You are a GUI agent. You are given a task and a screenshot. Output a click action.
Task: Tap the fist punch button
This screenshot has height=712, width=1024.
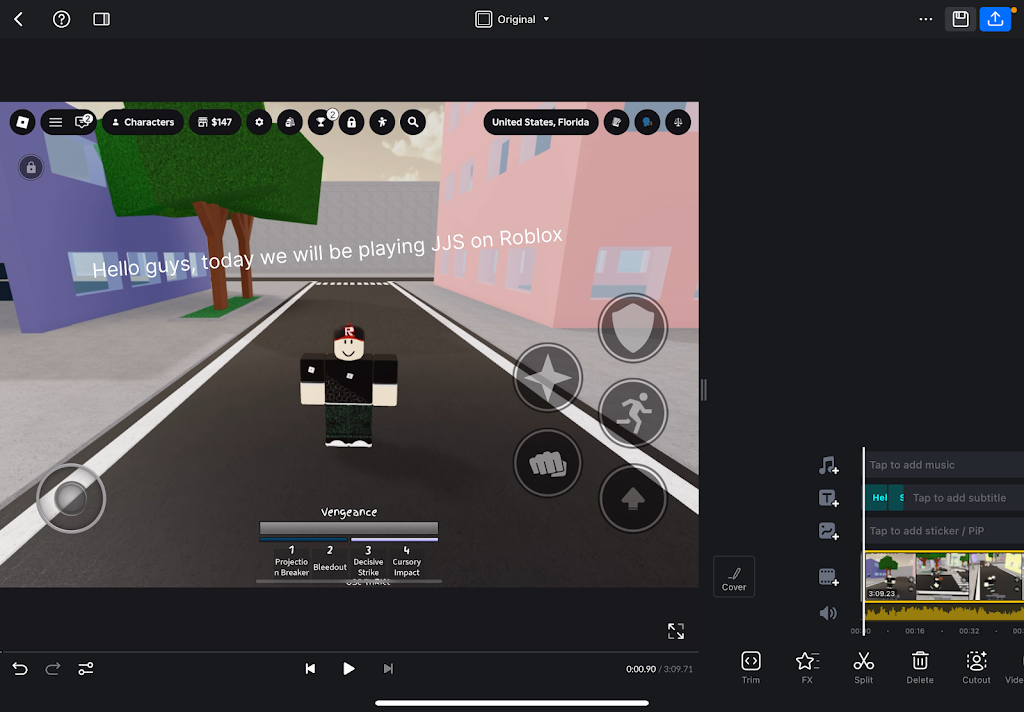click(547, 463)
